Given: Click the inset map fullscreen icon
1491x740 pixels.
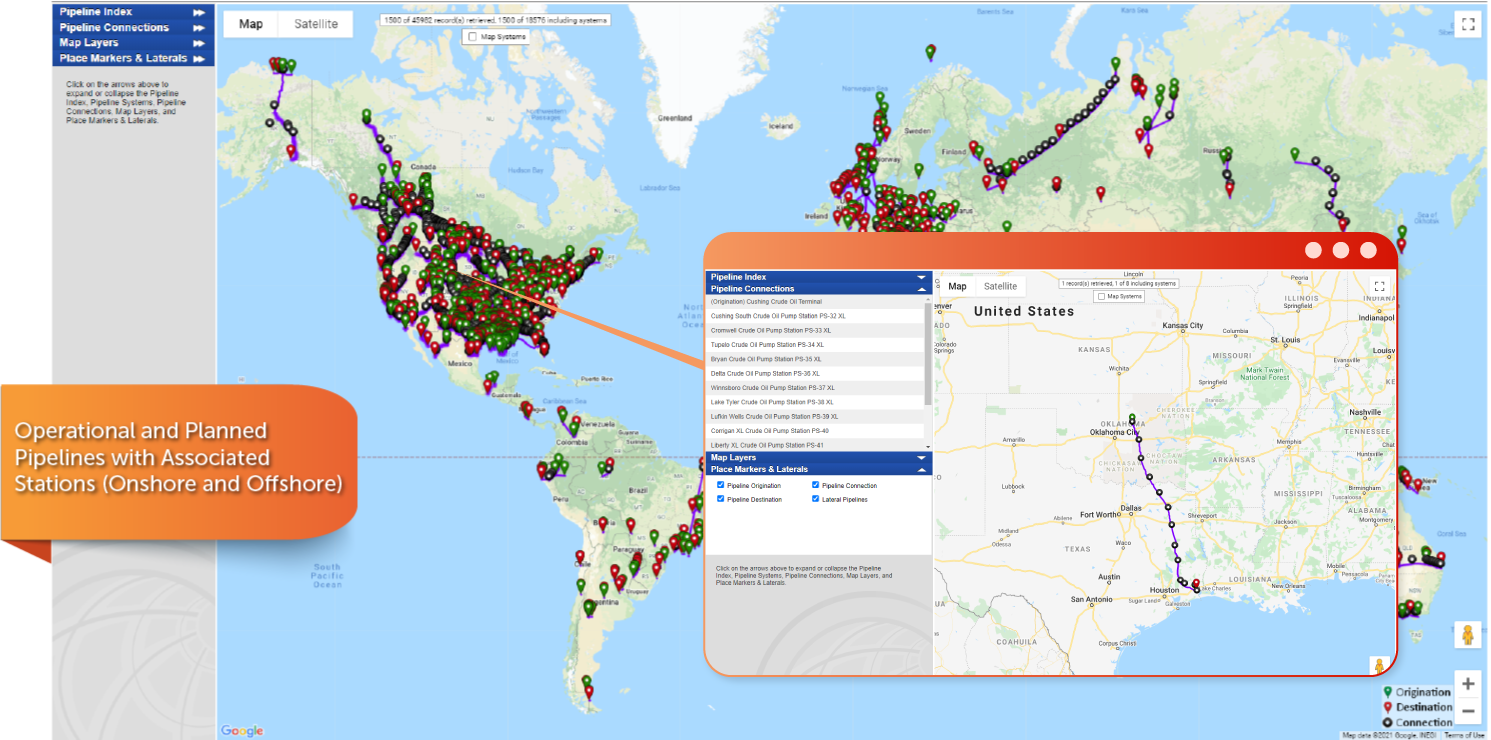Looking at the screenshot, I should [1379, 286].
